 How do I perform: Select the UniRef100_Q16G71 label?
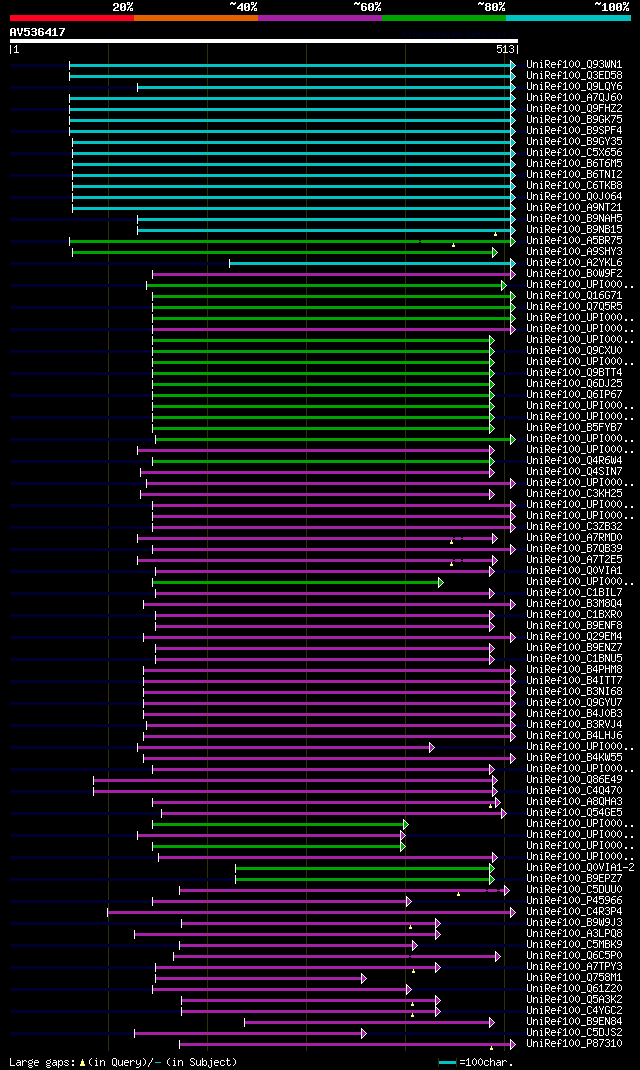point(574,295)
